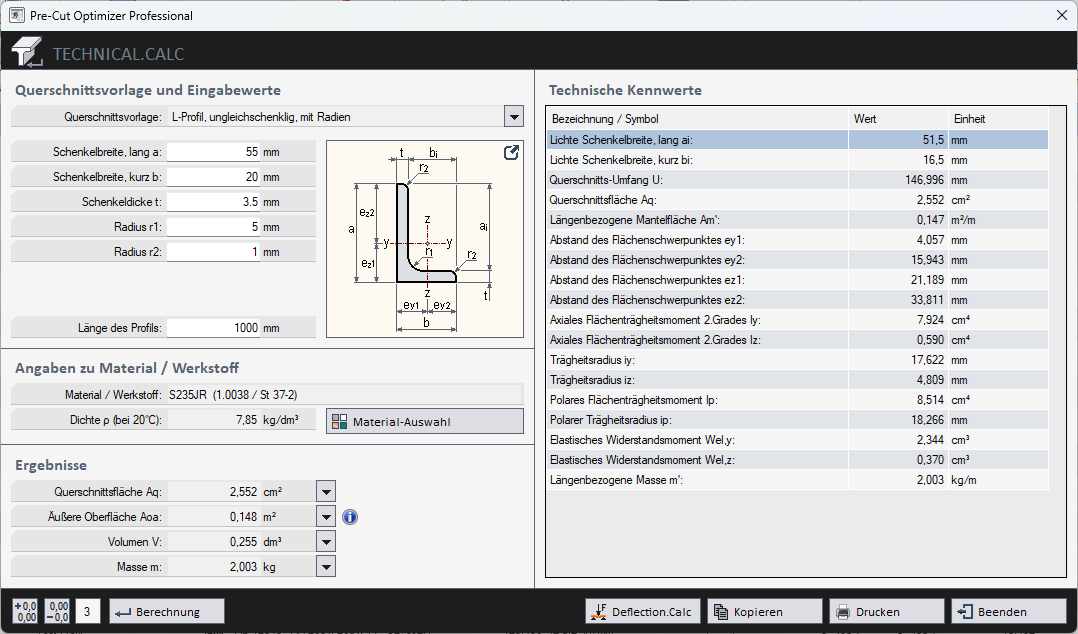Open the Querschnittsvorlage profile dropdown
1078x634 pixels.
(513, 116)
